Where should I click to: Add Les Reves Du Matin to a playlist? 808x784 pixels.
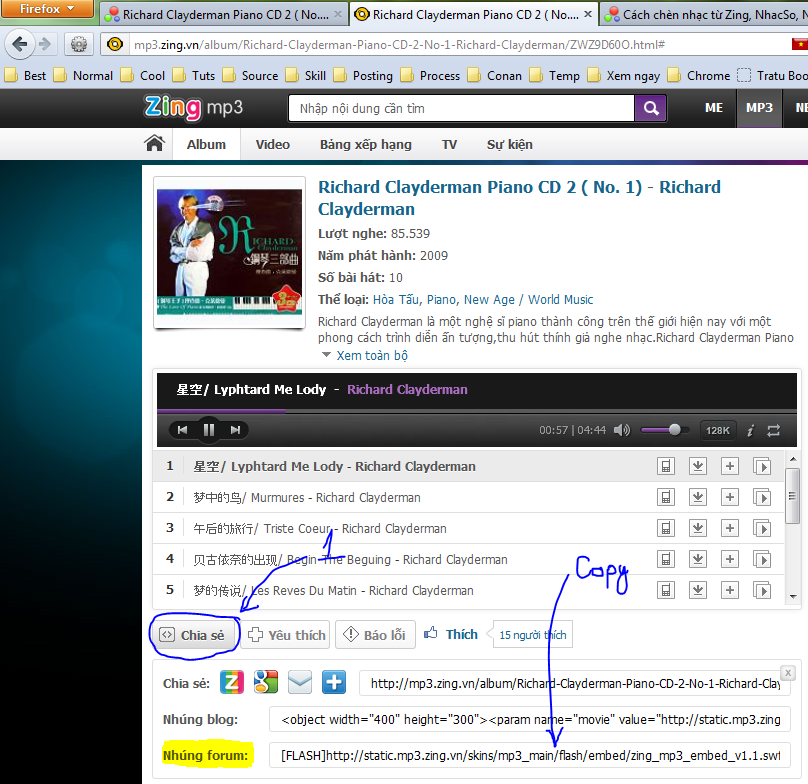tap(730, 590)
